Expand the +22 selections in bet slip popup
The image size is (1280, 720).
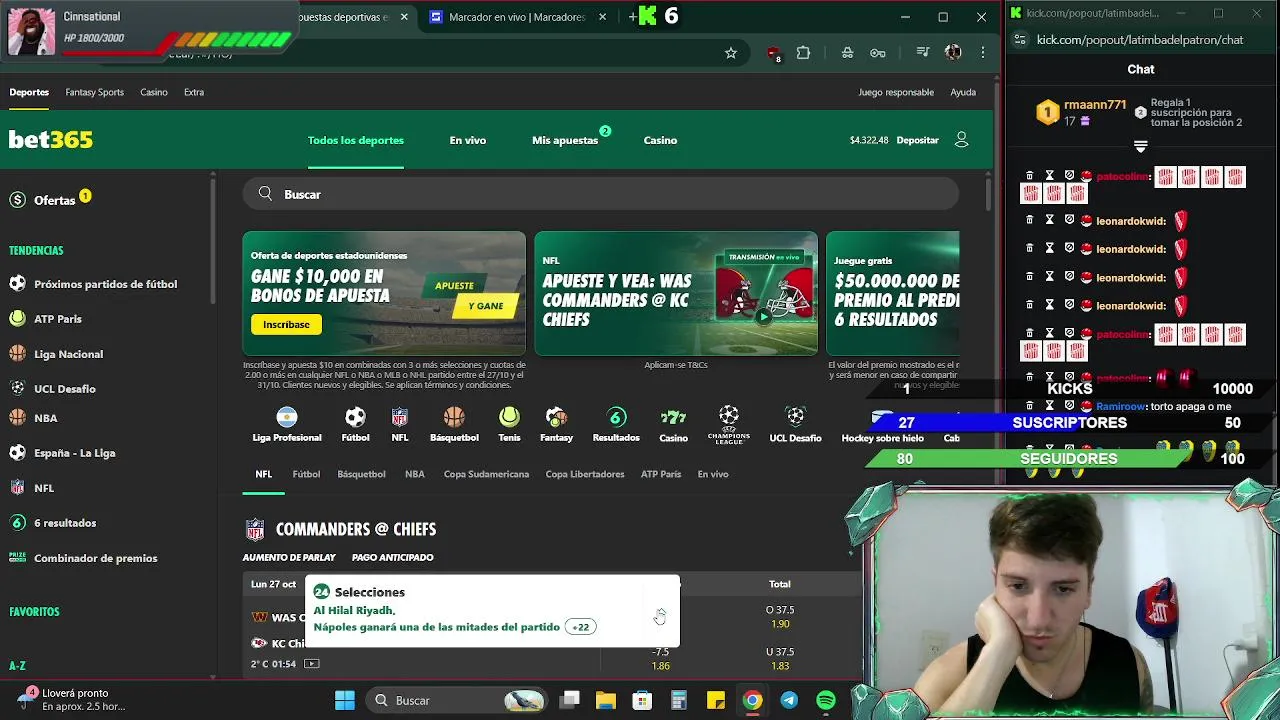(581, 627)
